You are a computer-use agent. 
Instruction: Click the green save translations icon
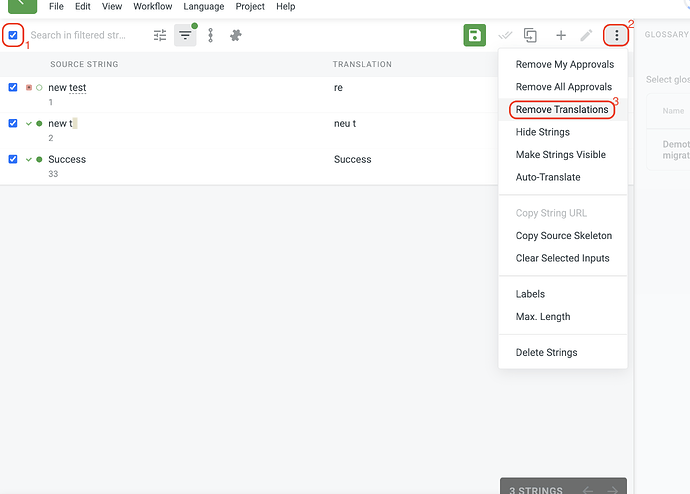(x=474, y=35)
